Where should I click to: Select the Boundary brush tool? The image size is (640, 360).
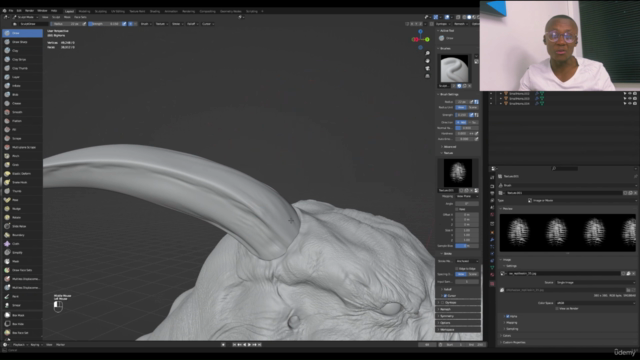pos(22,235)
